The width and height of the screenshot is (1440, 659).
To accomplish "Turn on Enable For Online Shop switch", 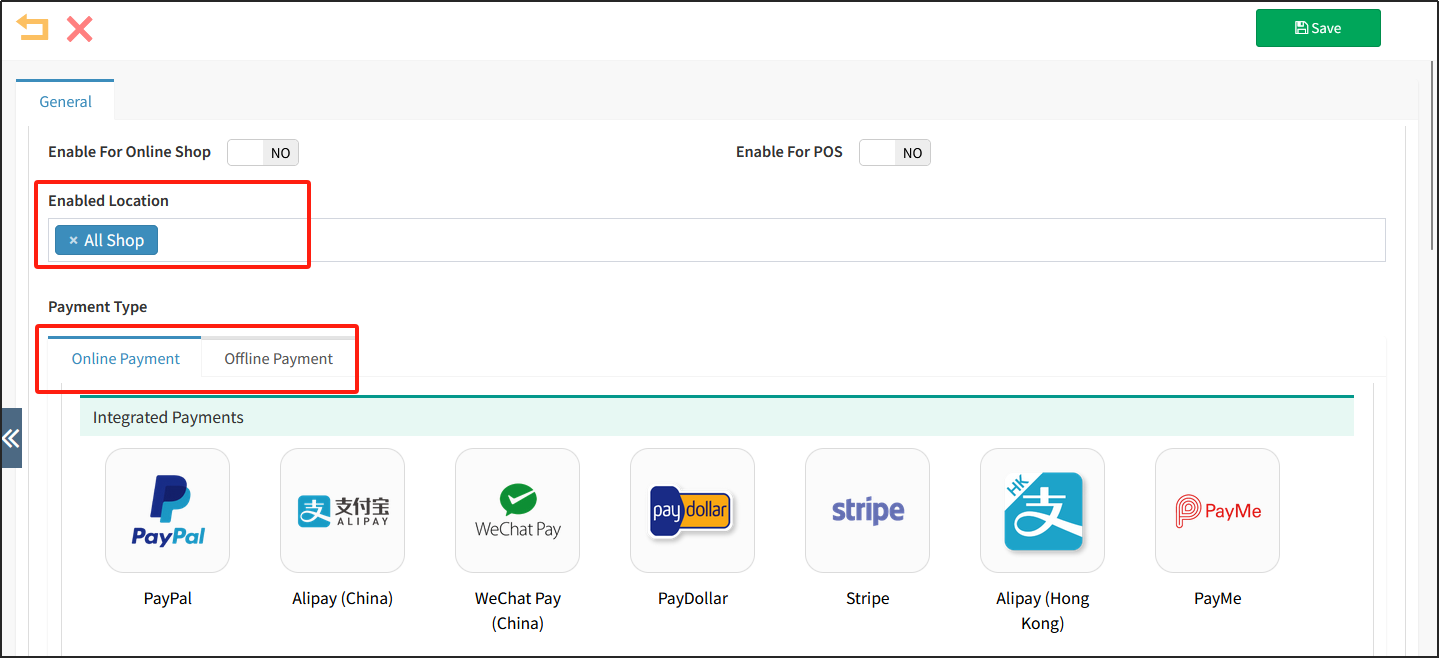I will [262, 152].
